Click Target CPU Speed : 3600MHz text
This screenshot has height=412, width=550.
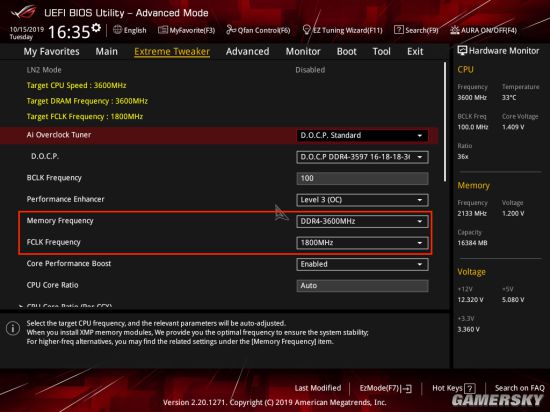coord(76,85)
